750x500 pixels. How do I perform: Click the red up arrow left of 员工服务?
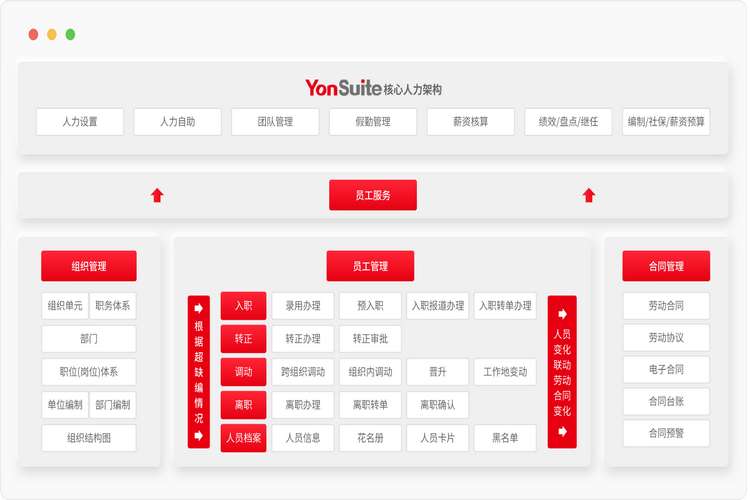coord(157,195)
